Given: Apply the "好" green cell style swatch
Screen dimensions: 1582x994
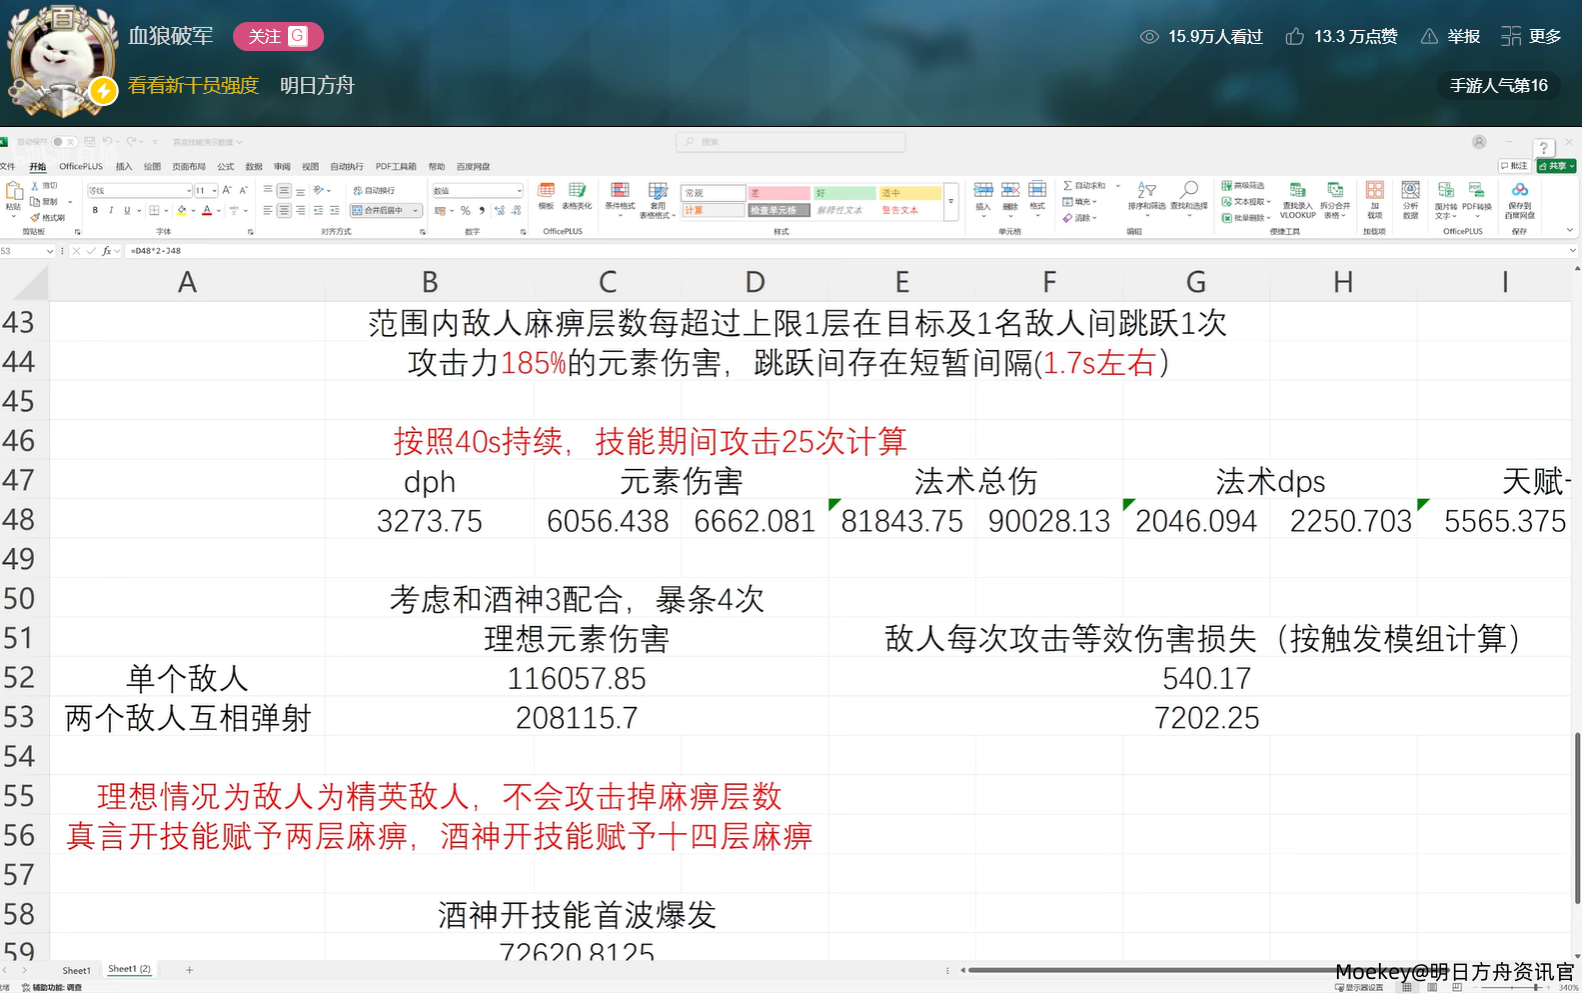Looking at the screenshot, I should pyautogui.click(x=844, y=193).
